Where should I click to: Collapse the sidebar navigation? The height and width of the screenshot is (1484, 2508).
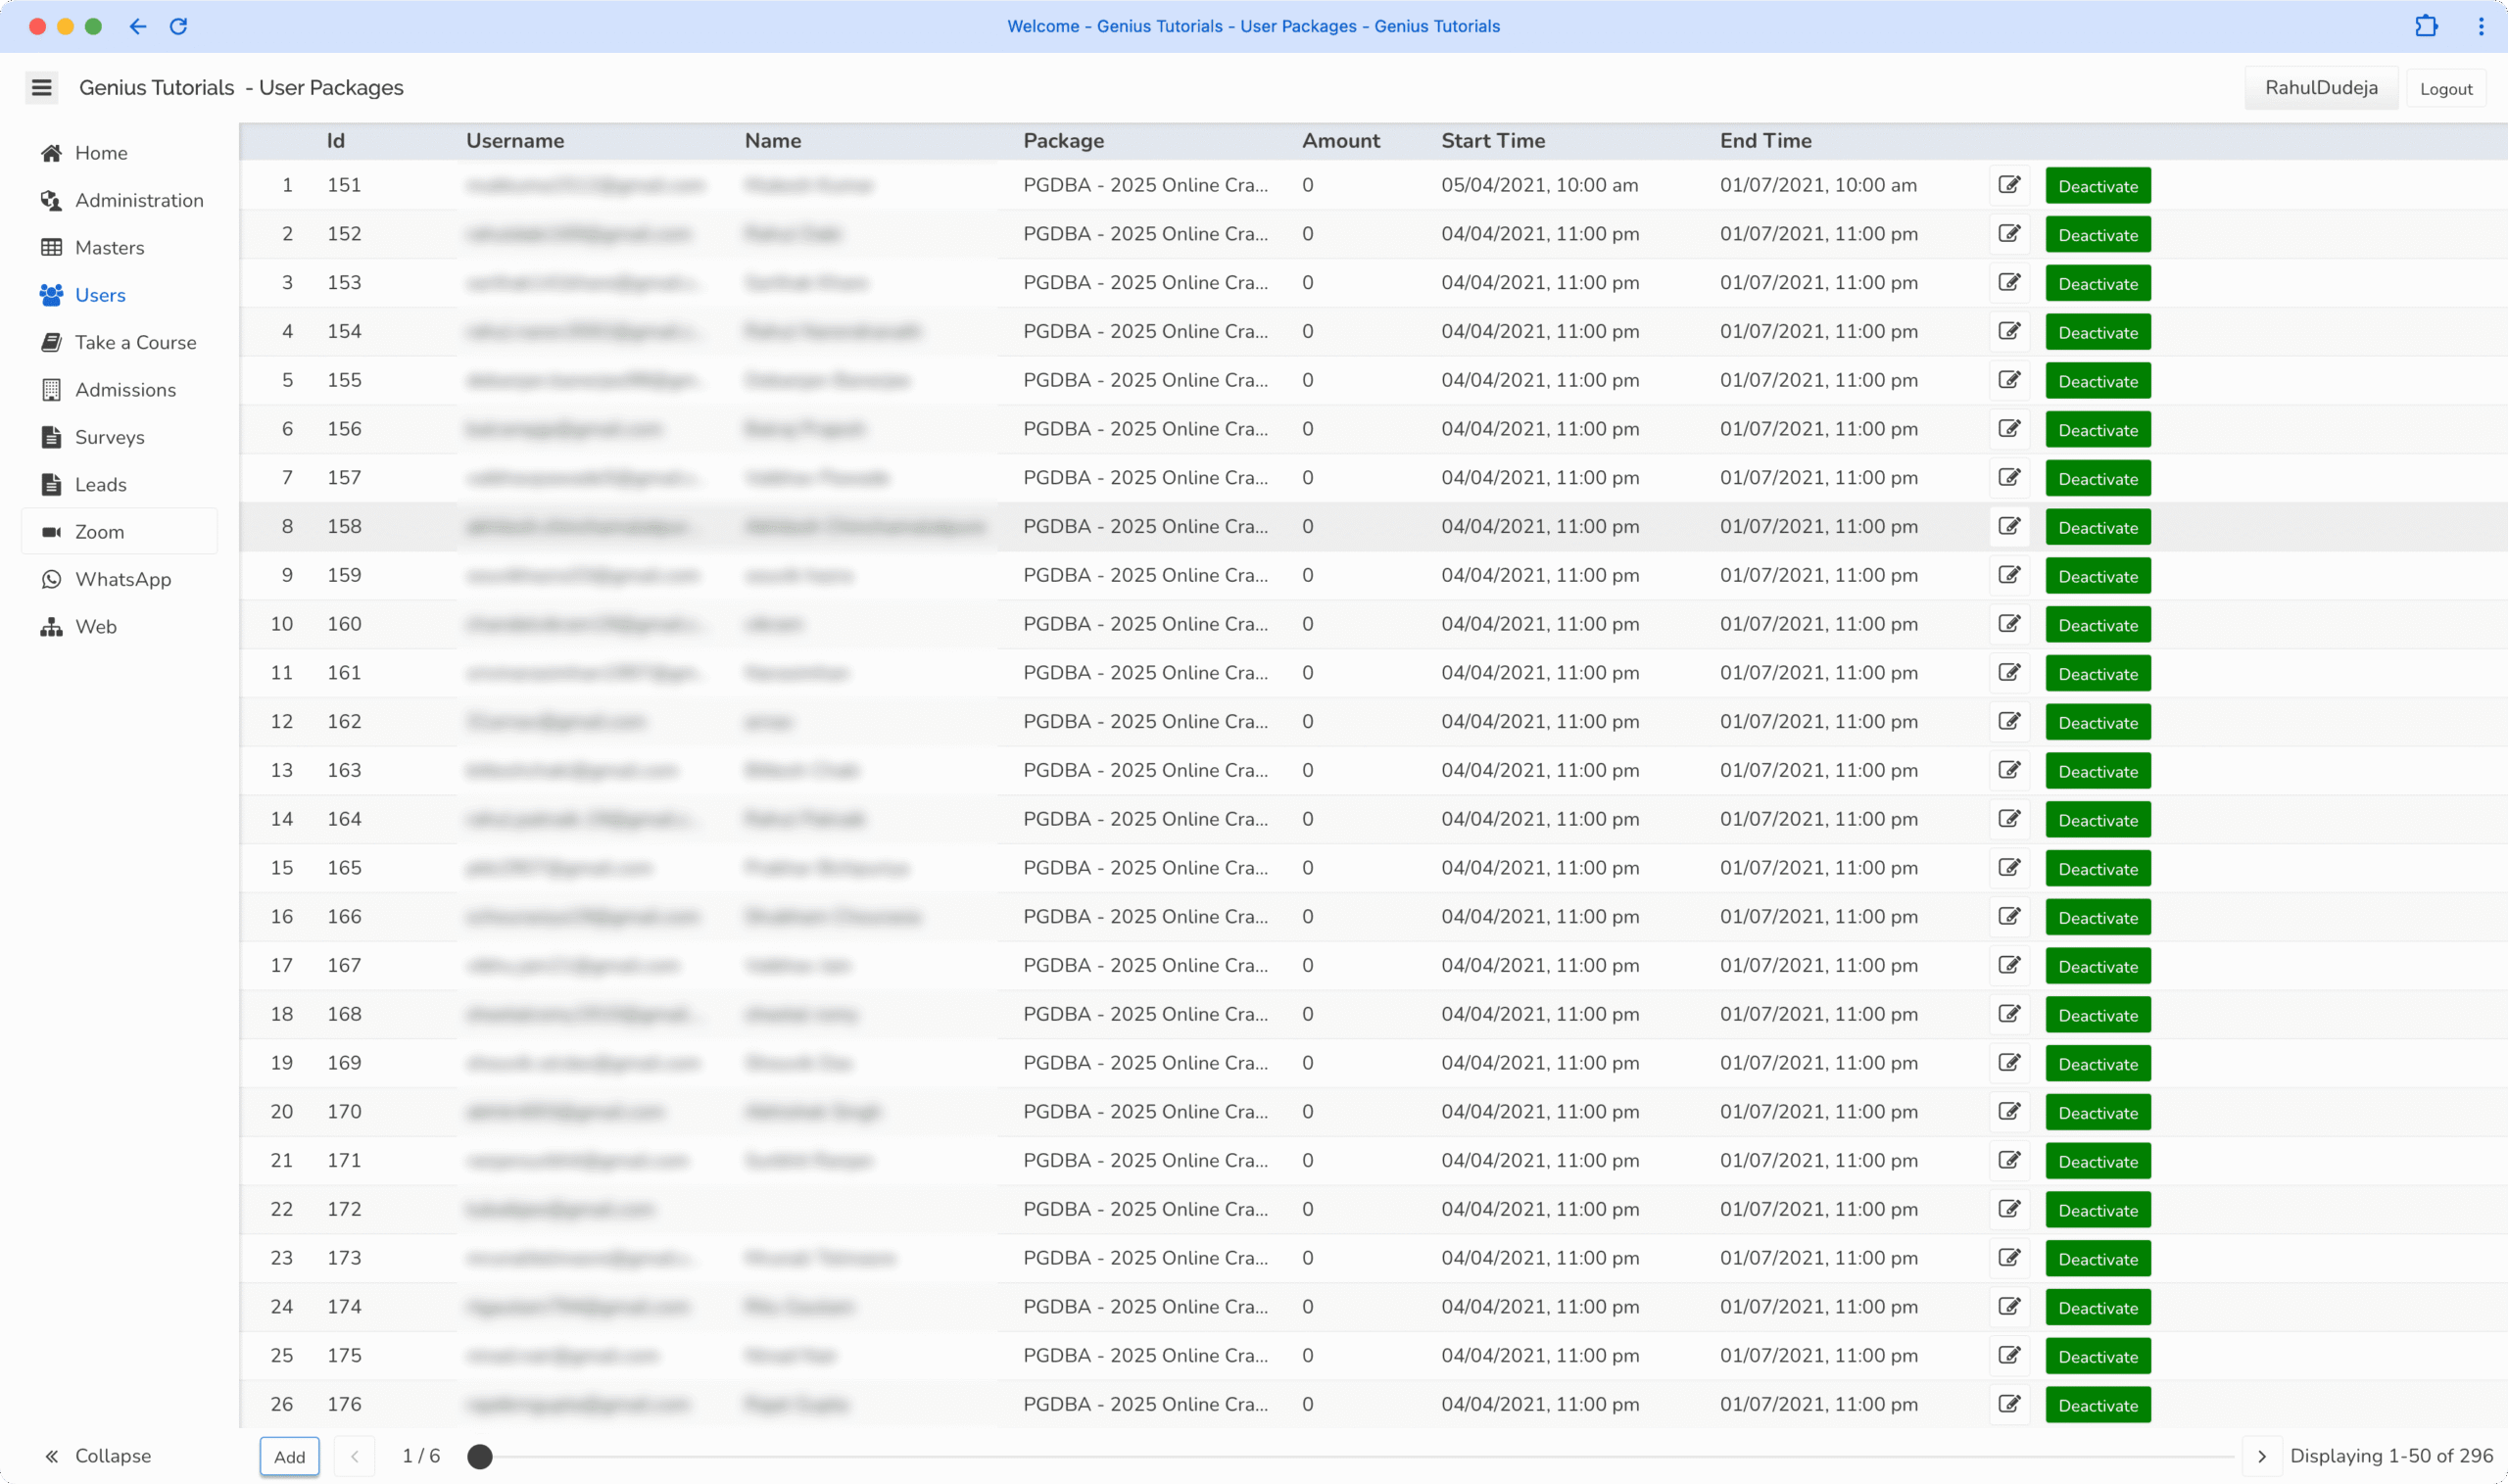tap(96, 1456)
